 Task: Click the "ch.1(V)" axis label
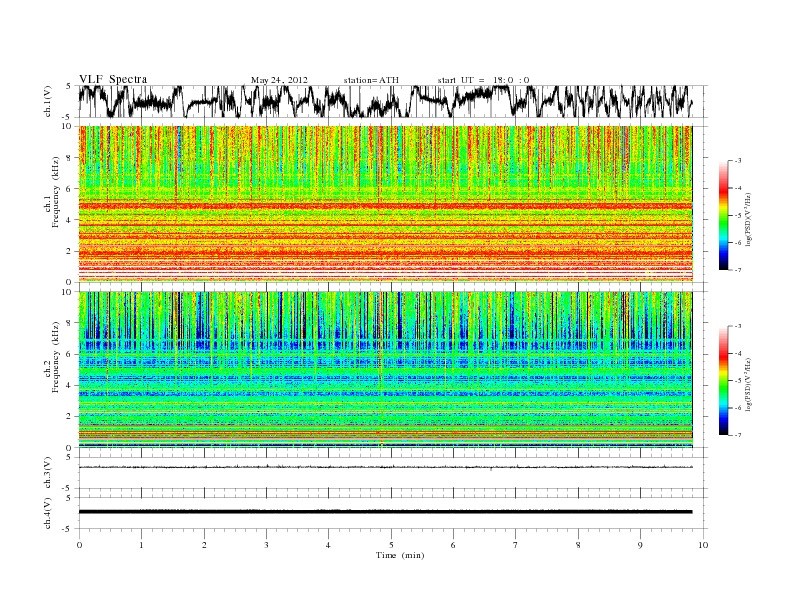pos(48,101)
